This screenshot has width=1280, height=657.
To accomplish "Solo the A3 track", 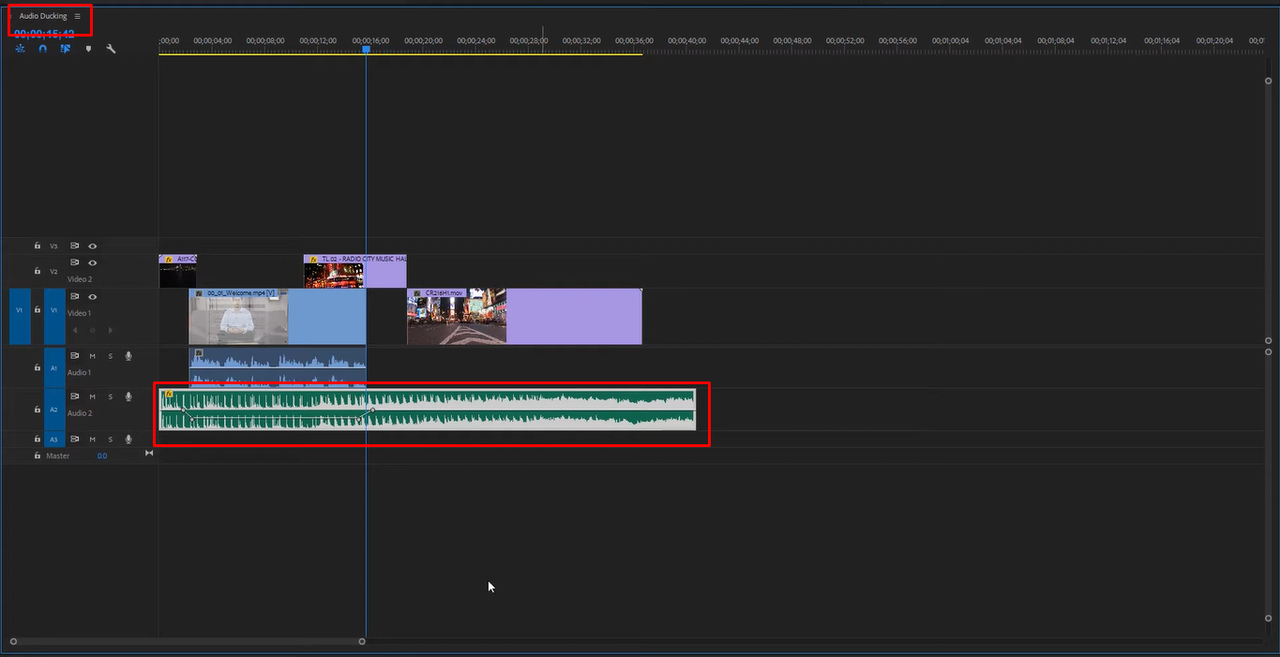I will (x=110, y=439).
